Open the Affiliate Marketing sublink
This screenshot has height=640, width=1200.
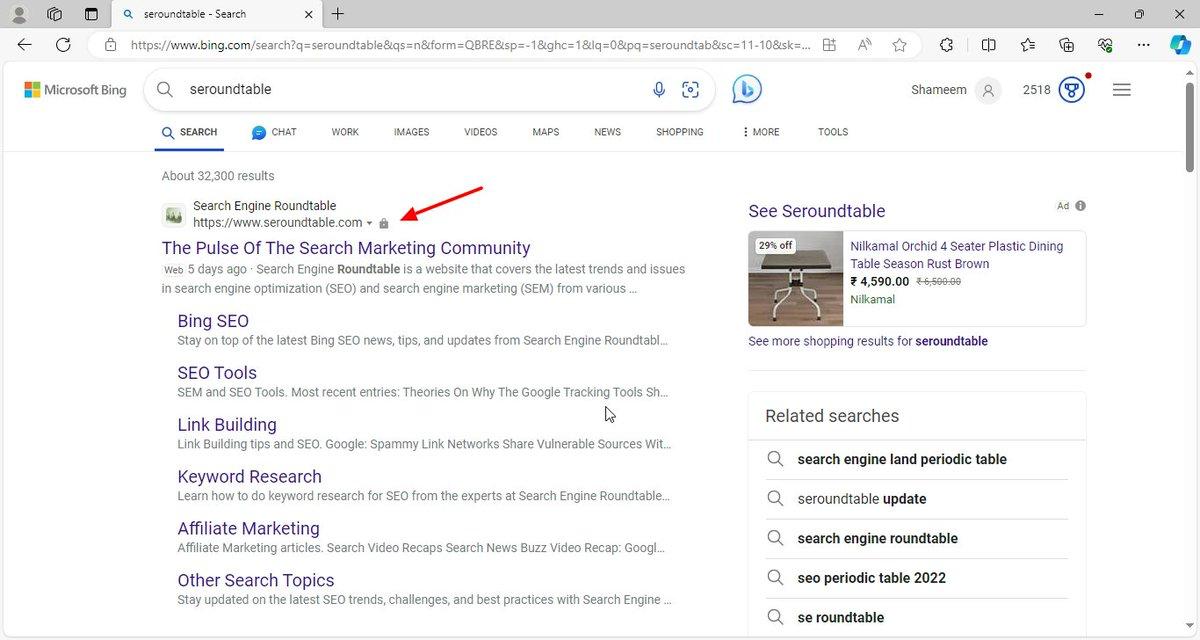pyautogui.click(x=249, y=529)
